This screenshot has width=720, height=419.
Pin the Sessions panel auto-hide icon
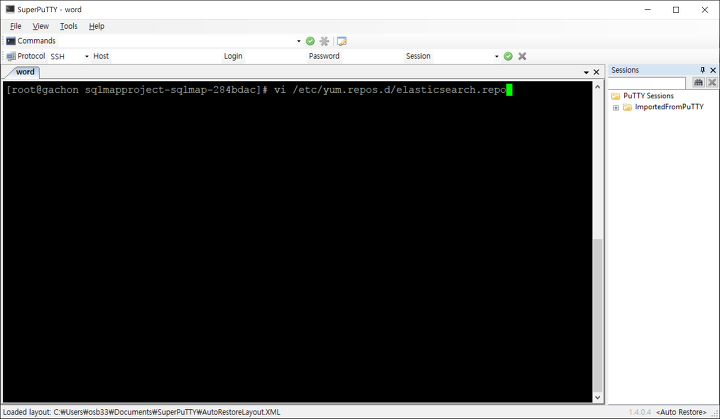703,70
